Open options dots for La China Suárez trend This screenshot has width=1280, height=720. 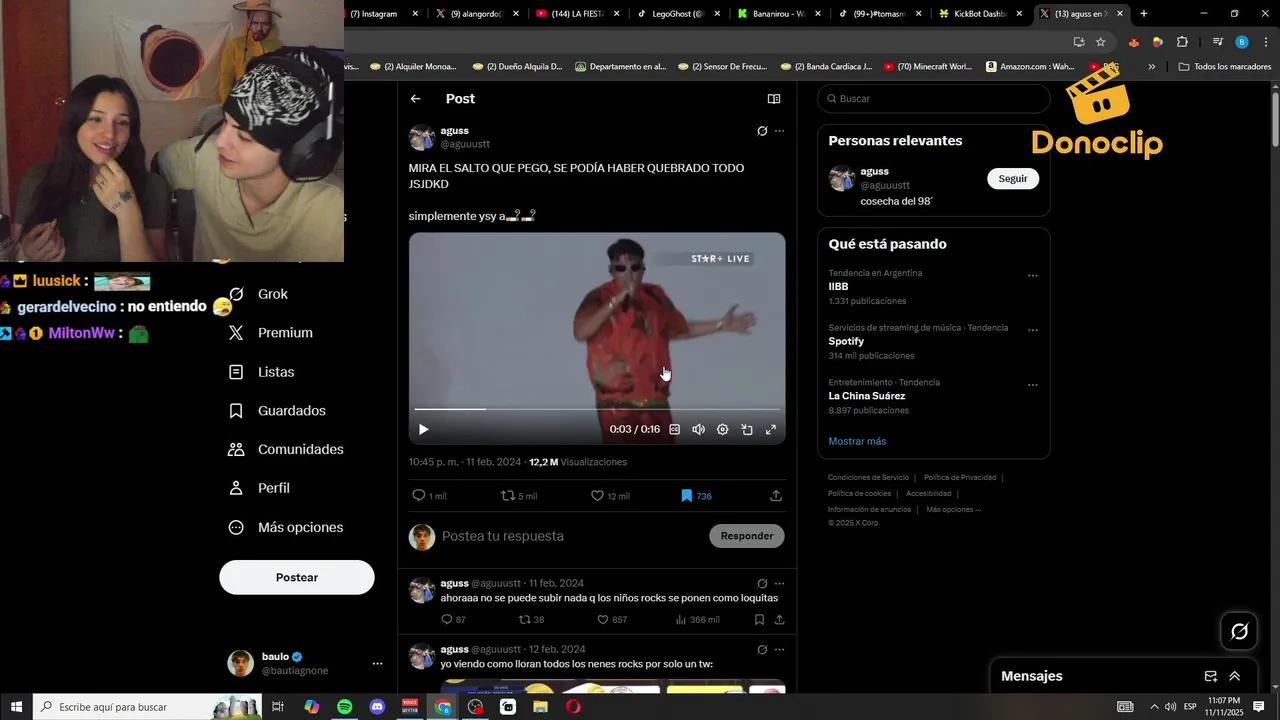1033,385
